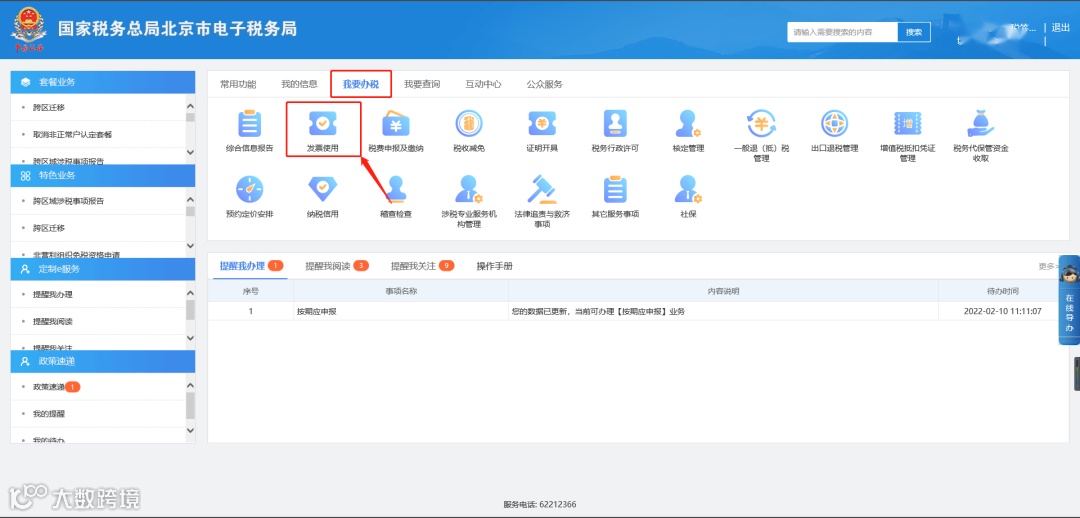The width and height of the screenshot is (1080, 518).
Task: Click scroll-down arrow in 特色业务 list
Action: tap(191, 245)
